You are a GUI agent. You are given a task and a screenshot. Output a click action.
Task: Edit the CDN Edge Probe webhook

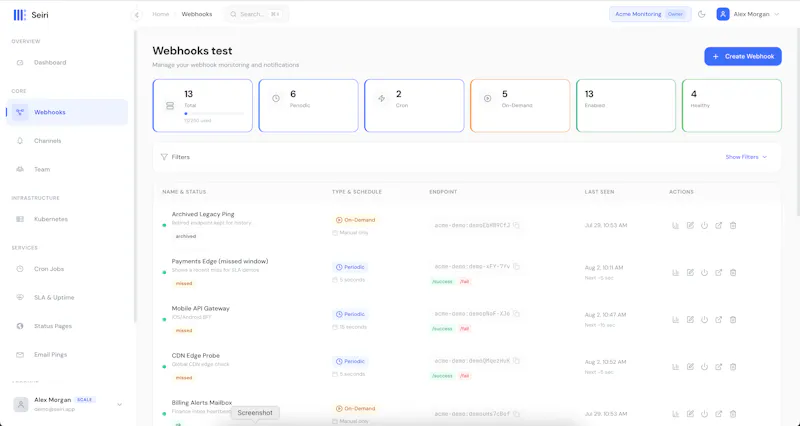pos(690,367)
